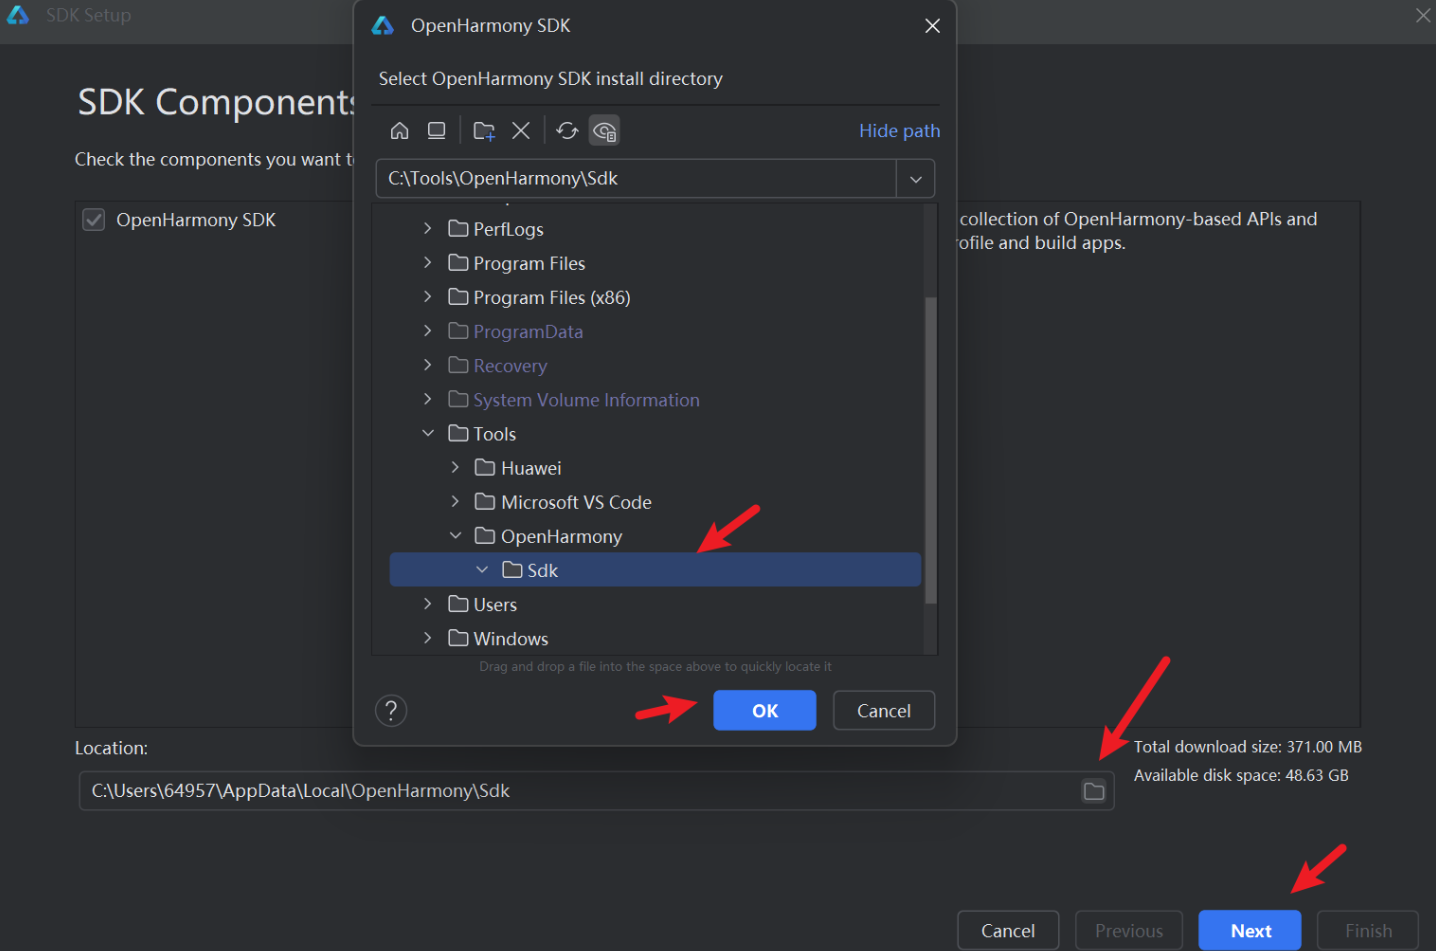Open the path history dropdown arrow
Image resolution: width=1436 pixels, height=951 pixels.
tap(915, 179)
